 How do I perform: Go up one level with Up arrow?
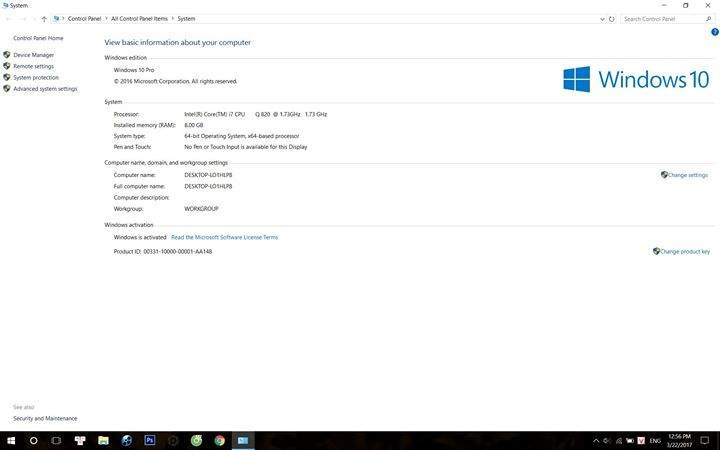[x=44, y=18]
